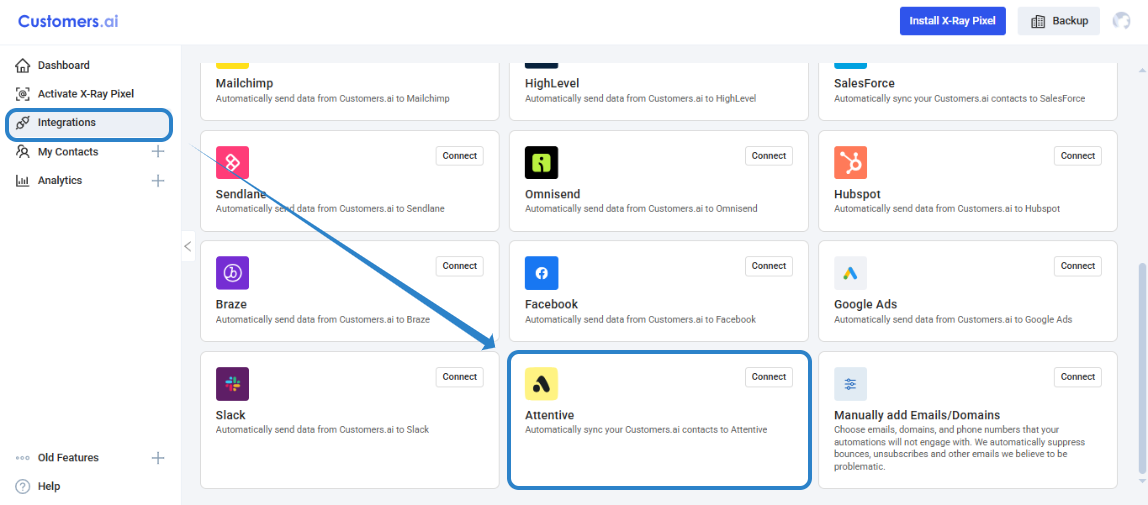Click the vertical scrollbar thumb
1148x505 pixels.
pyautogui.click(x=1142, y=367)
